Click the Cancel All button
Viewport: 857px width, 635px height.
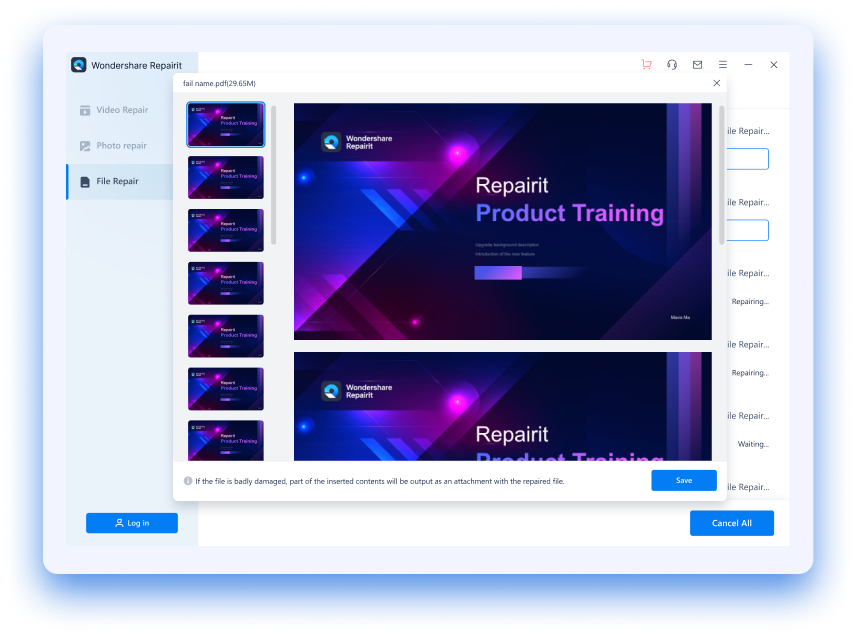[x=731, y=523]
